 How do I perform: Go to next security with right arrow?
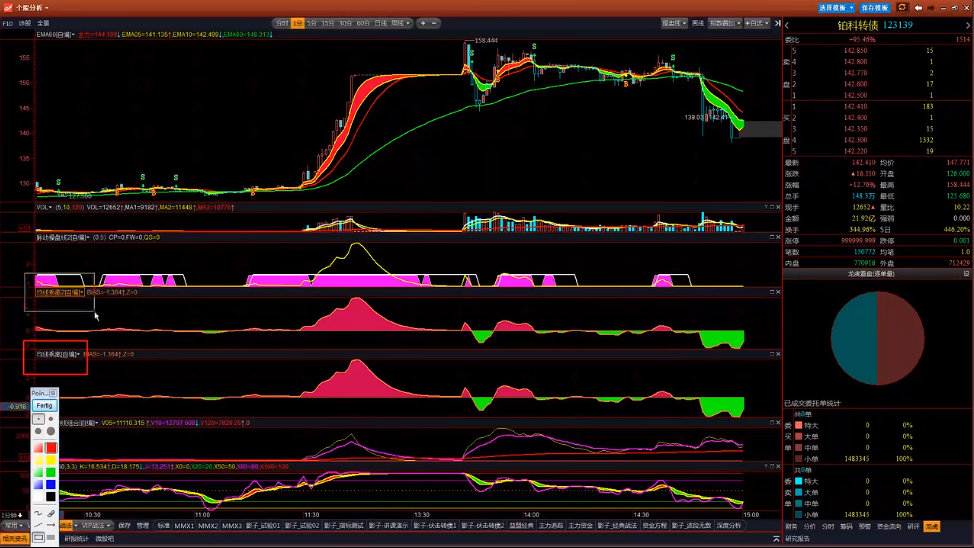[x=967, y=24]
